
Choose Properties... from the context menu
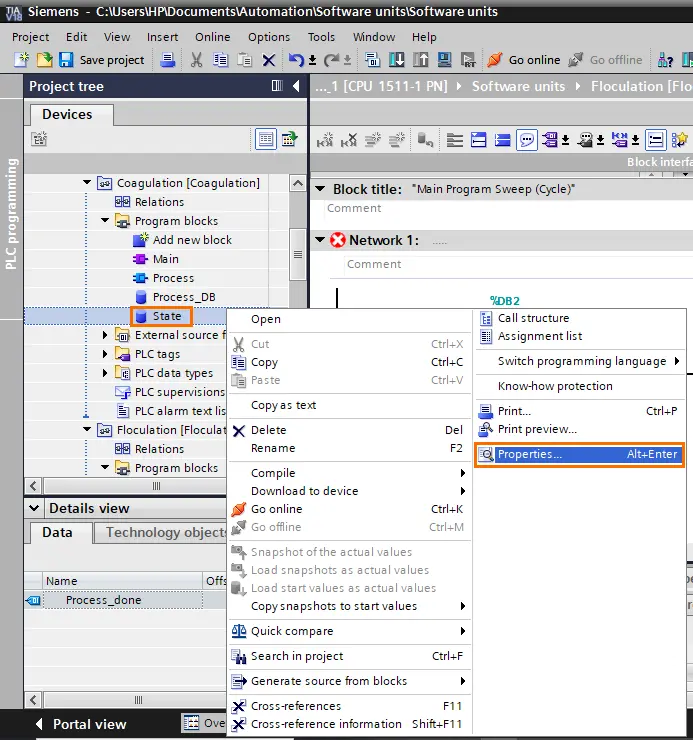580,454
